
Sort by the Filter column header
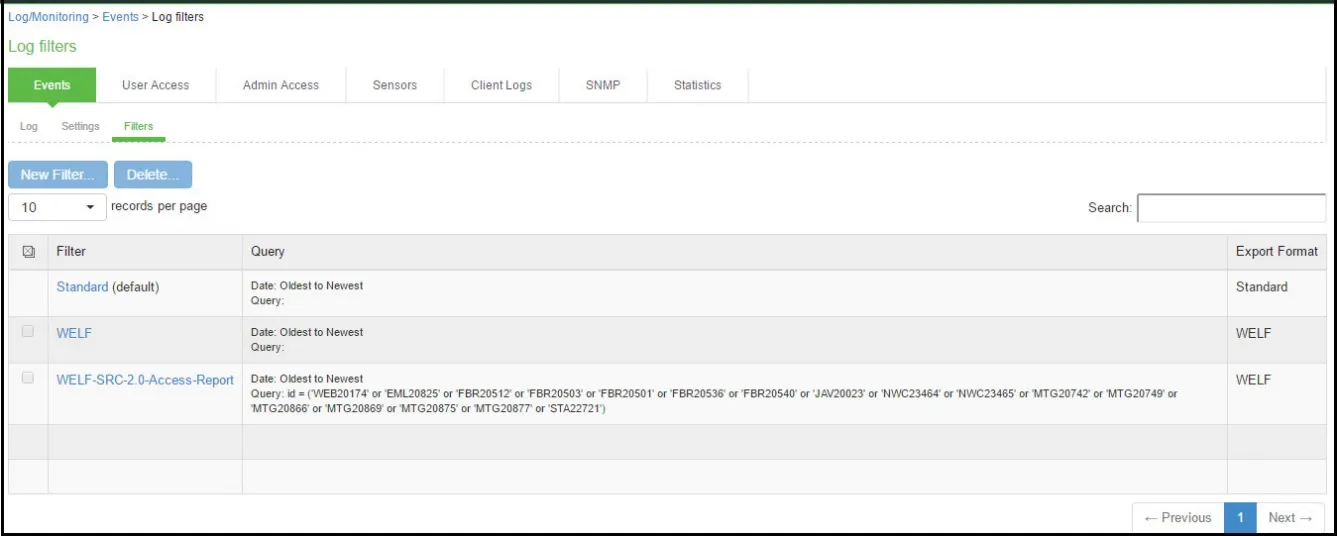(x=145, y=252)
